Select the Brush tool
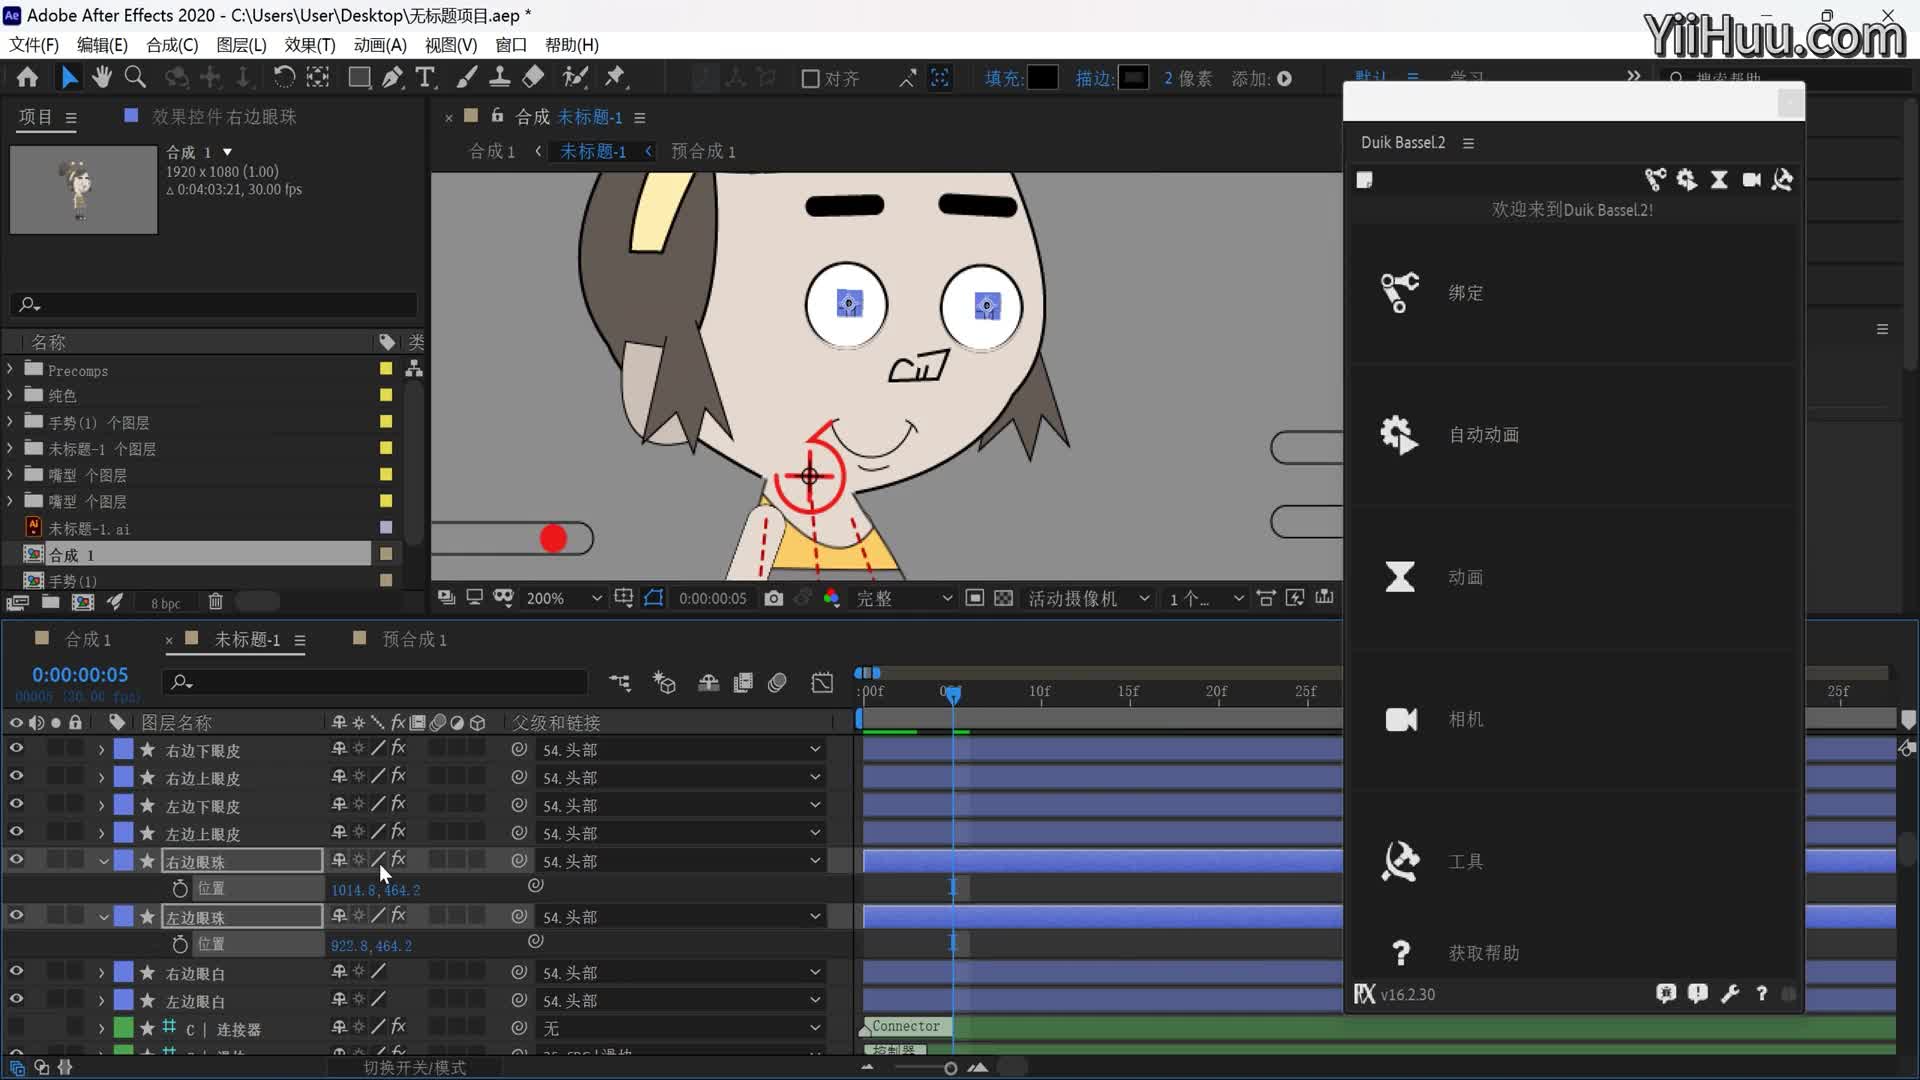 (466, 78)
